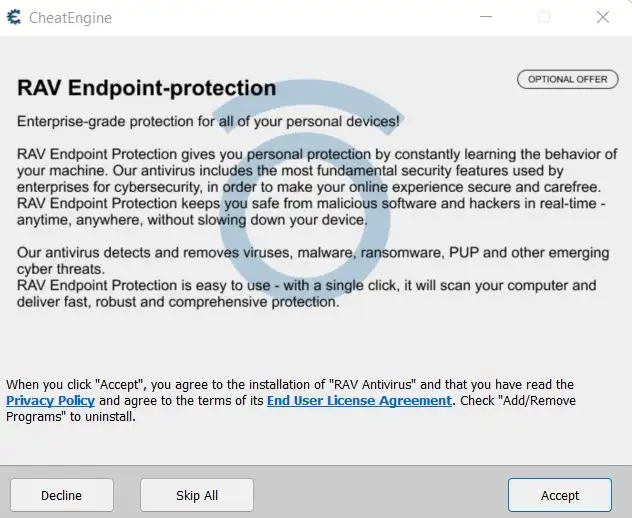This screenshot has height=518, width=632.
Task: Close the CheatEngine installer window
Action: coord(603,17)
